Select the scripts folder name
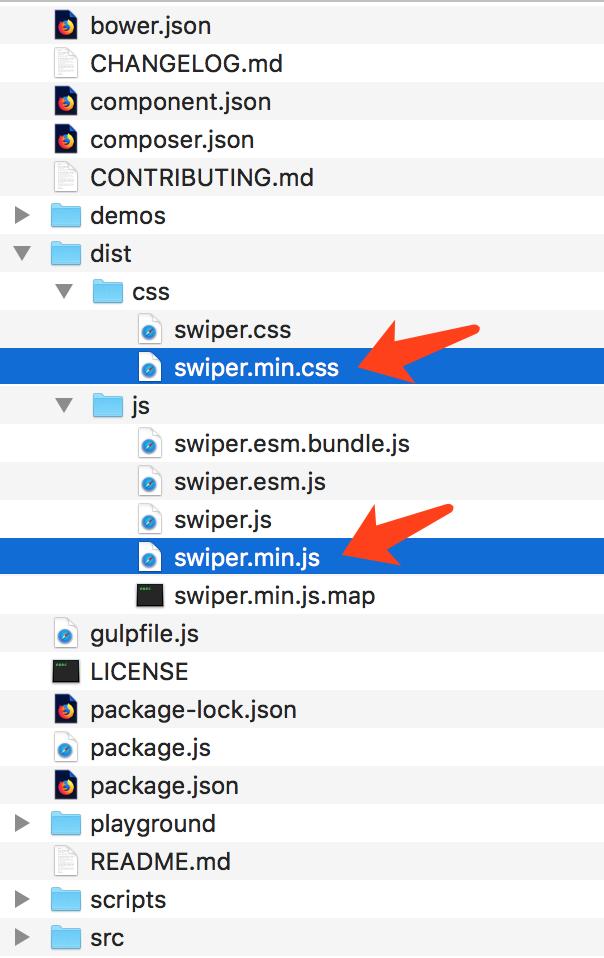 (128, 901)
